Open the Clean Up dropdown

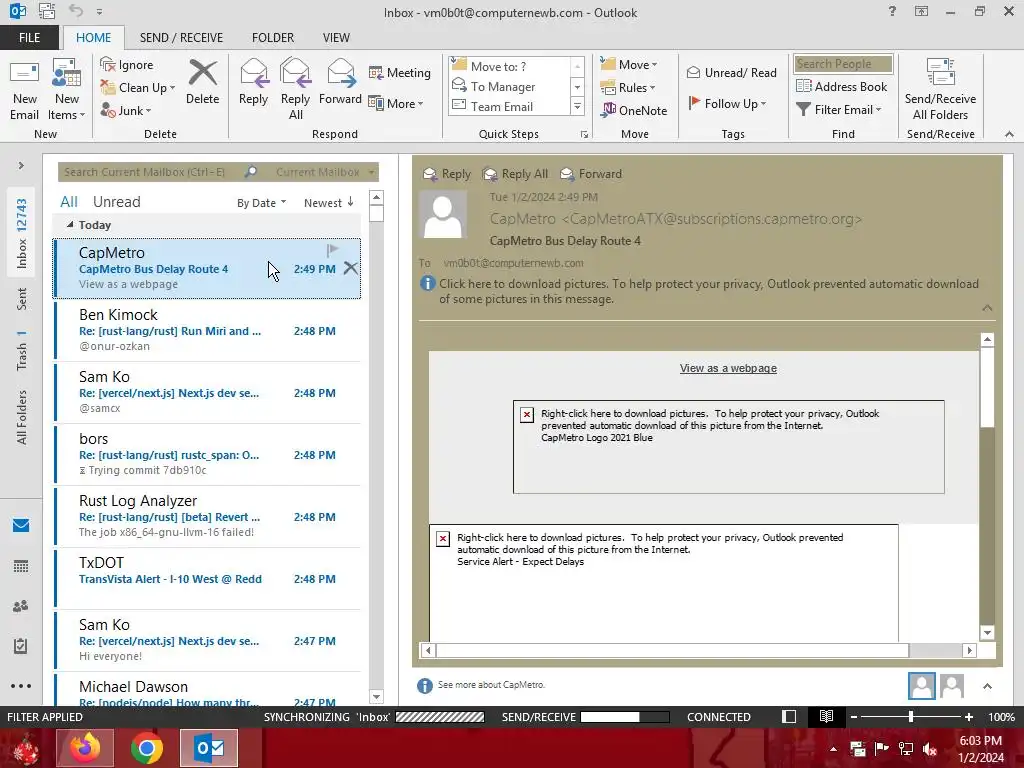[138, 88]
